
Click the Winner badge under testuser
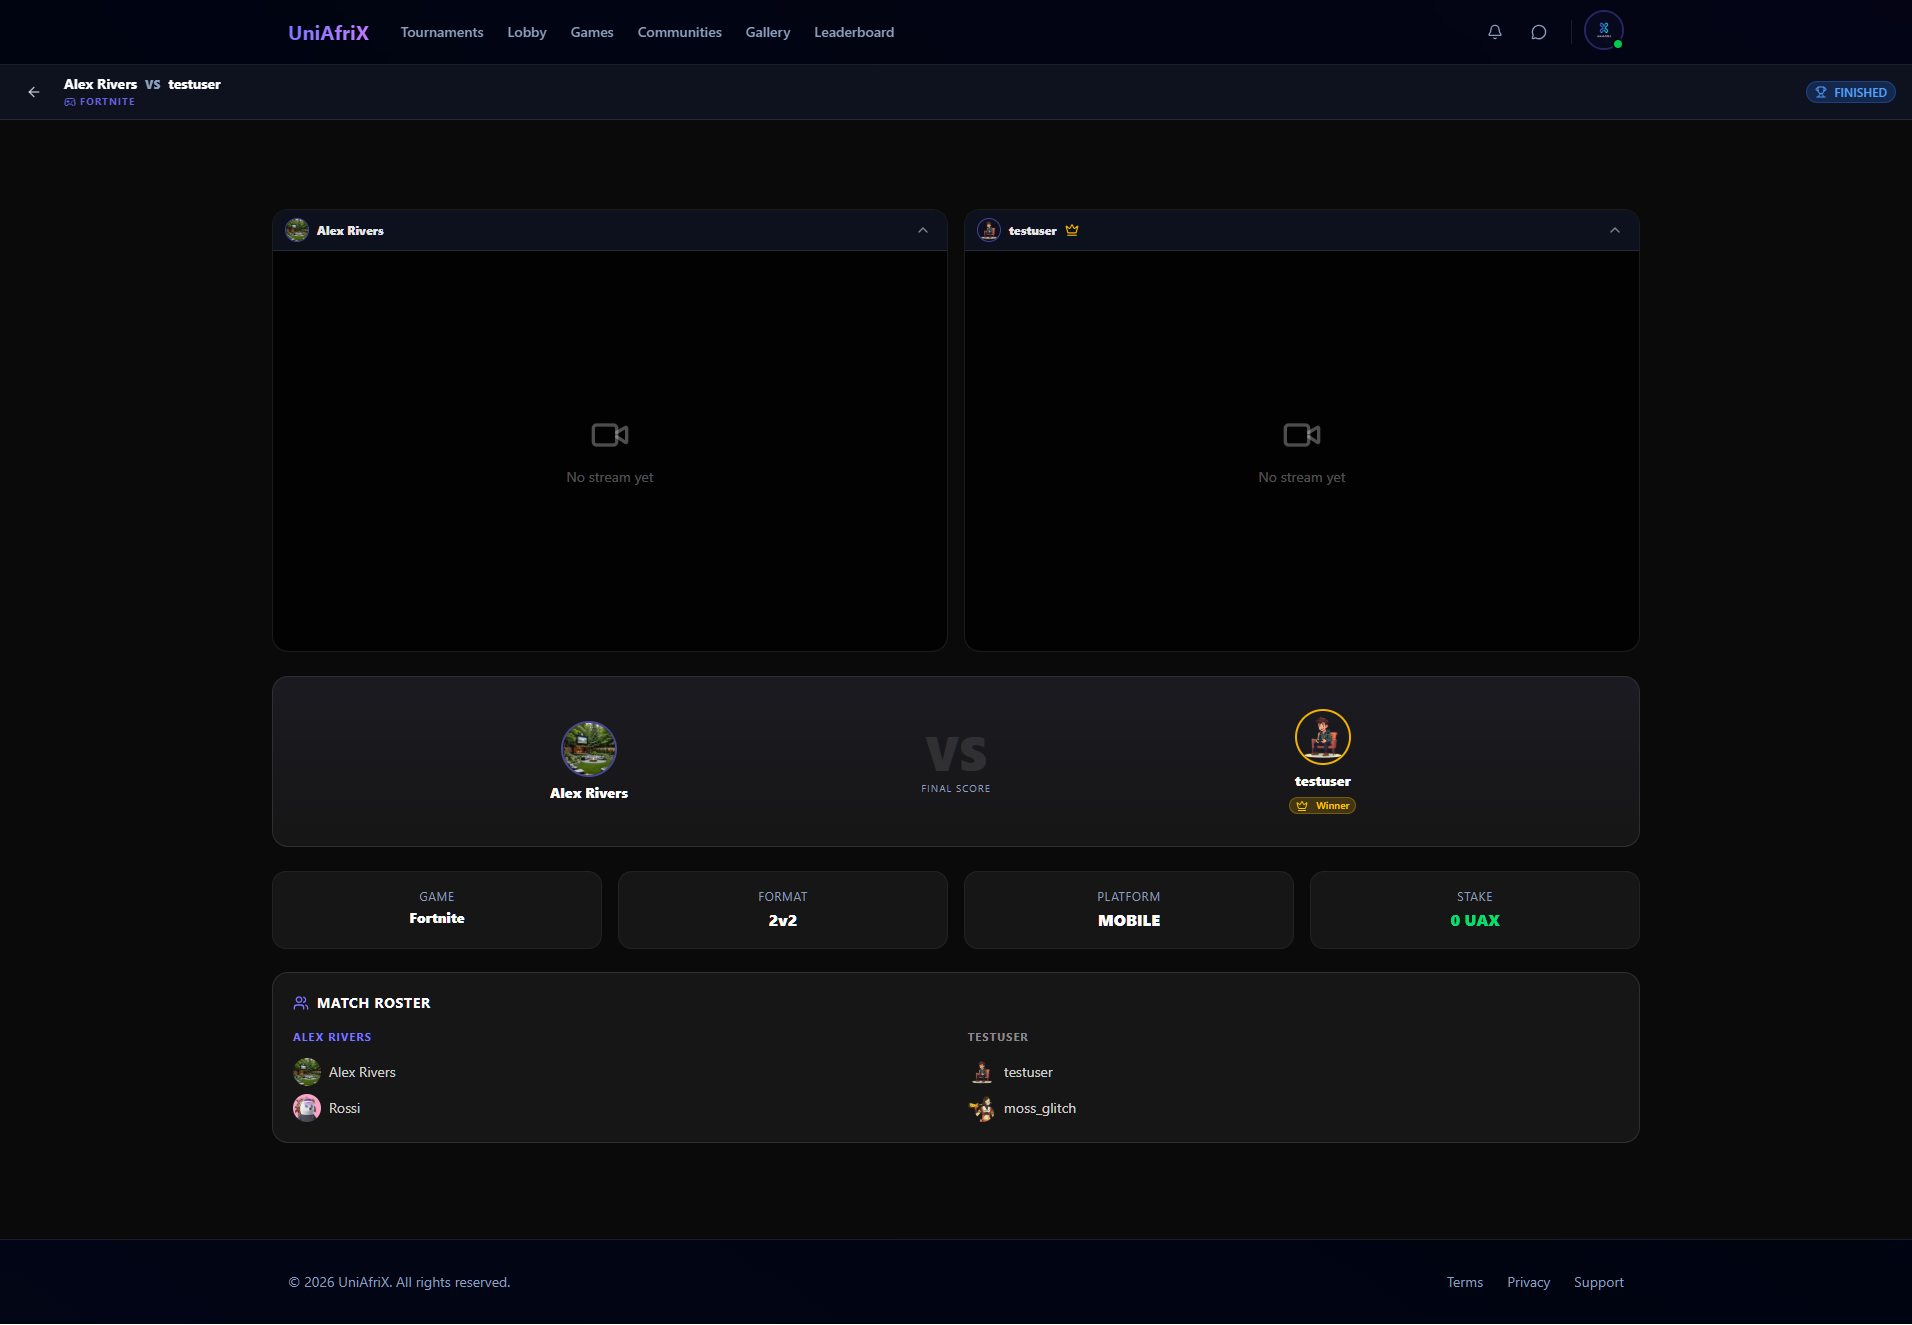coord(1323,806)
